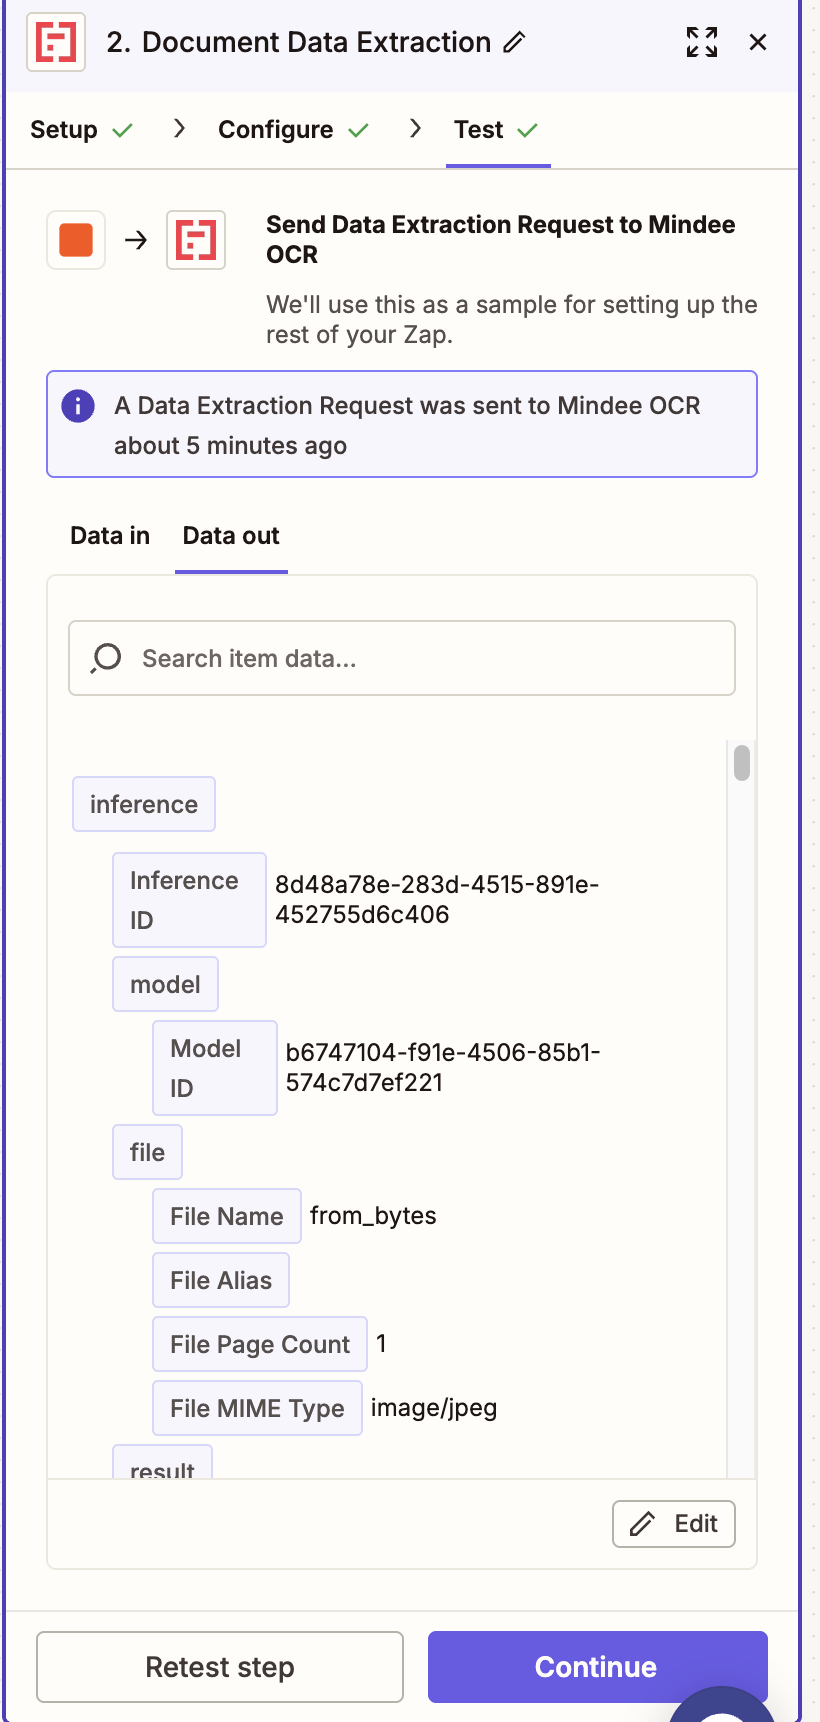Select the inference data tag
This screenshot has width=820, height=1722.
click(144, 804)
